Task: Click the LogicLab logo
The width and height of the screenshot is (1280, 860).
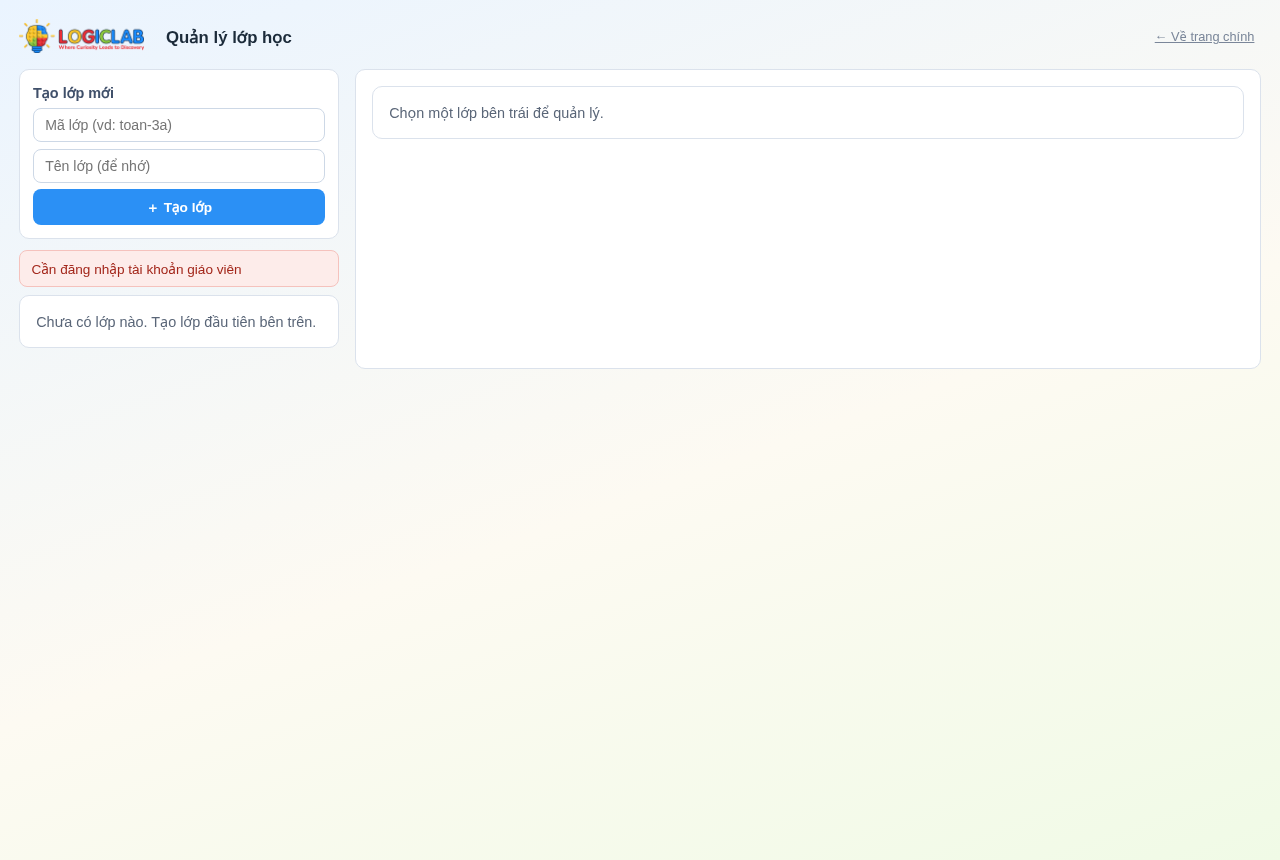Action: (82, 37)
